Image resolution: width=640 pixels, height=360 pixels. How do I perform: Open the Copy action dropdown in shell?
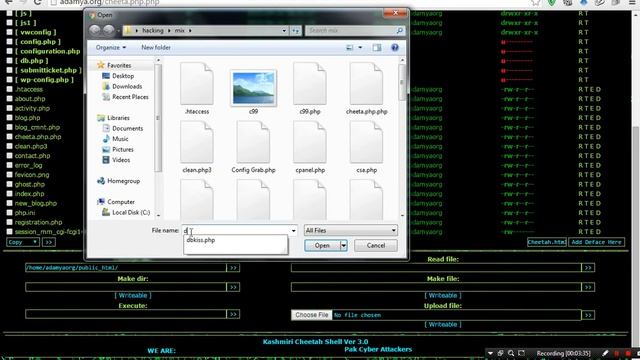(22, 242)
